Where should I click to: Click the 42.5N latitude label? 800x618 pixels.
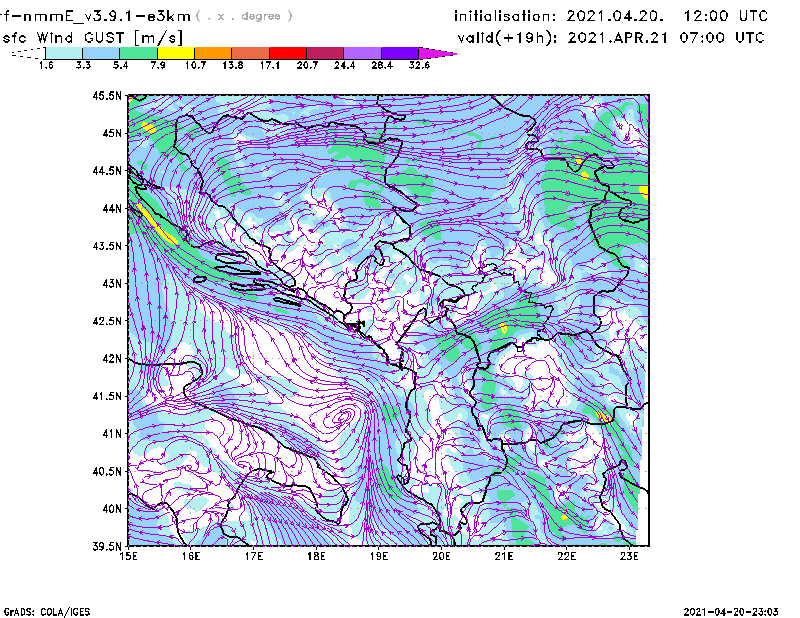(x=107, y=321)
